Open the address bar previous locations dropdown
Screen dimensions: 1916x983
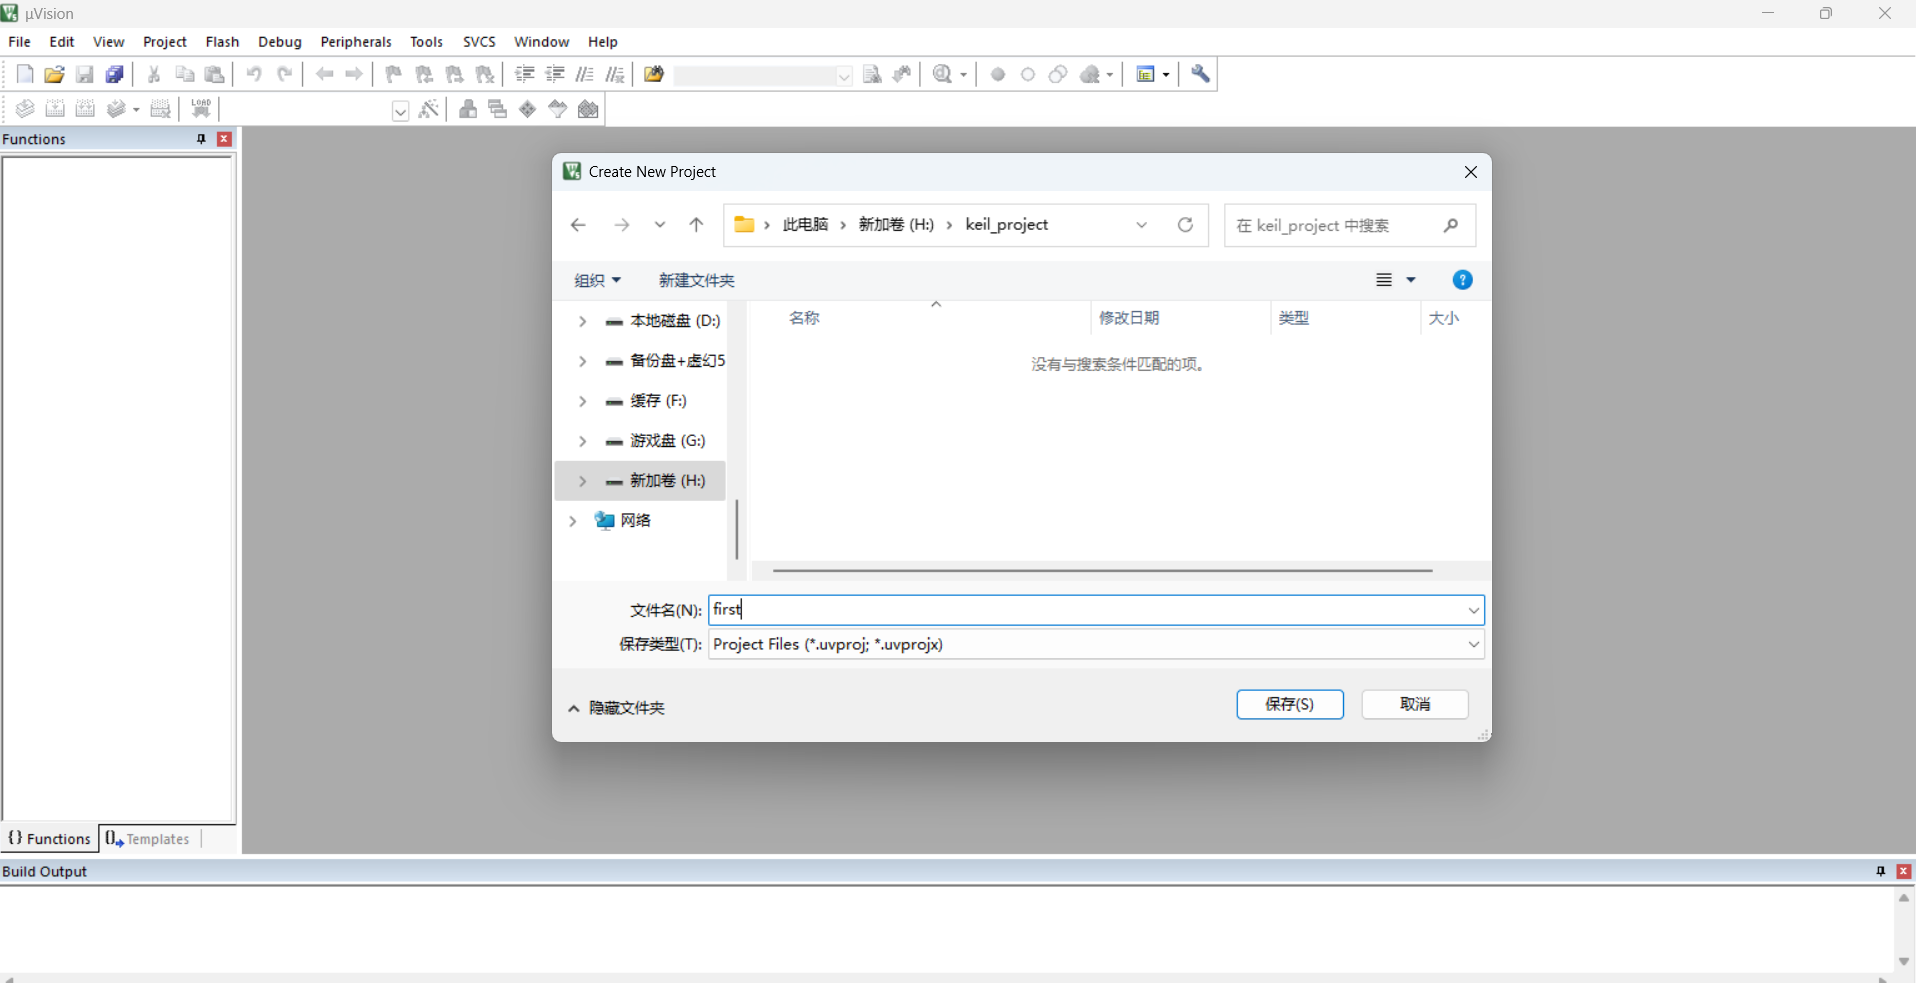(x=1141, y=225)
